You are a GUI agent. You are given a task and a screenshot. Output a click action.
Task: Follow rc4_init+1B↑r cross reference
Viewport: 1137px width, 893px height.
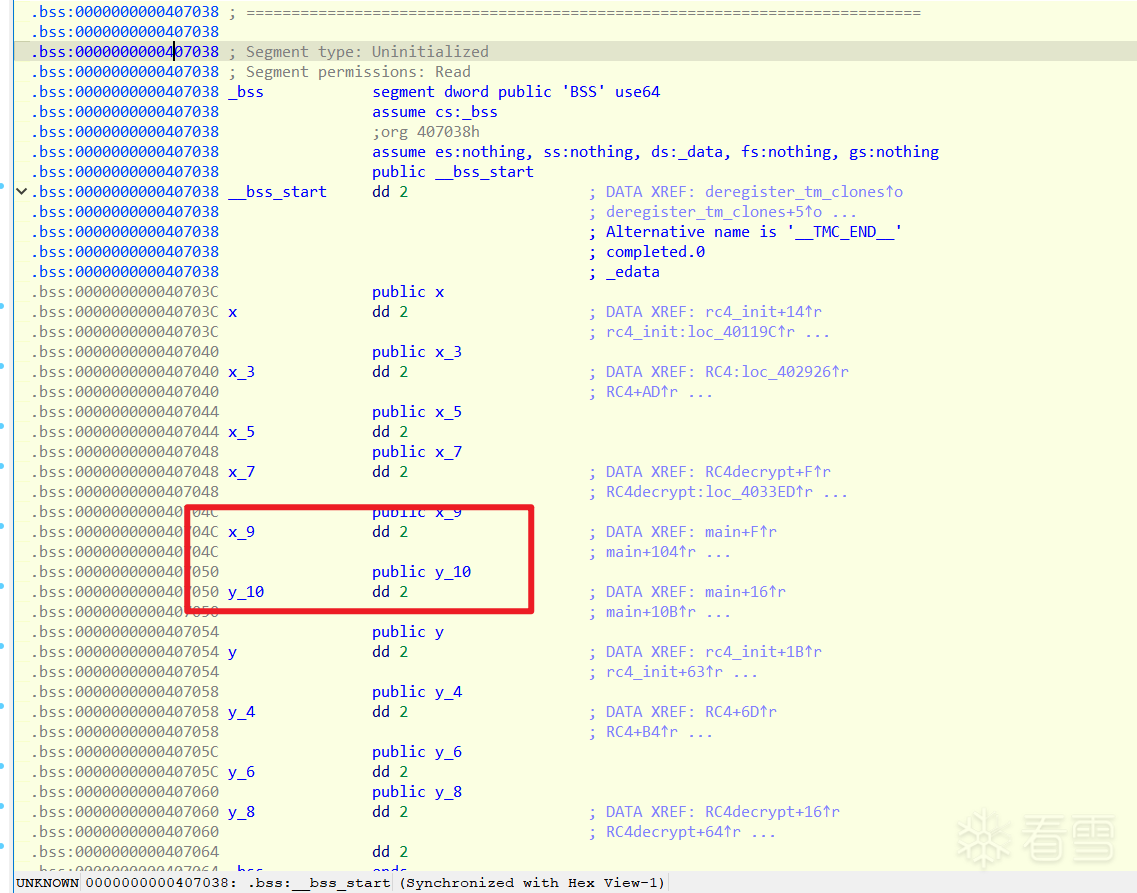point(763,652)
